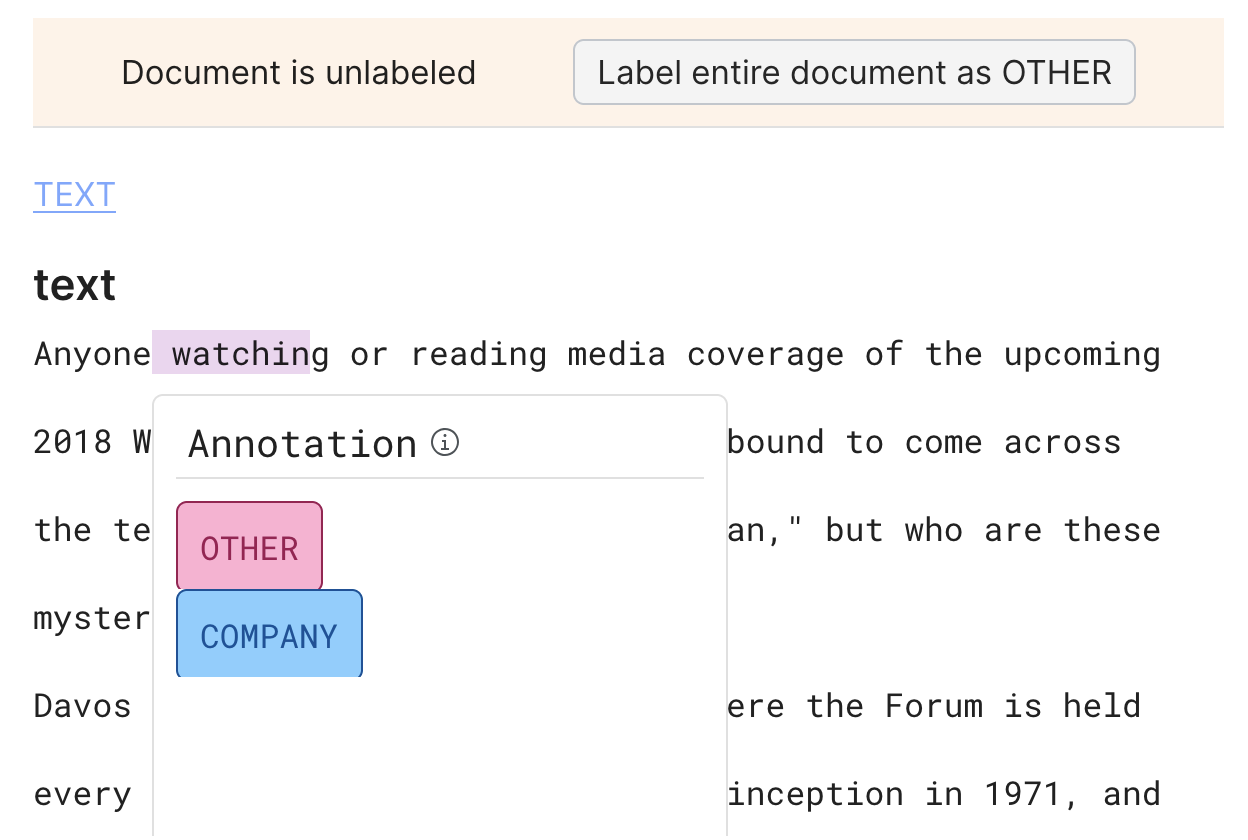
Task: Select the word "across" in the text
Action: tap(1063, 442)
